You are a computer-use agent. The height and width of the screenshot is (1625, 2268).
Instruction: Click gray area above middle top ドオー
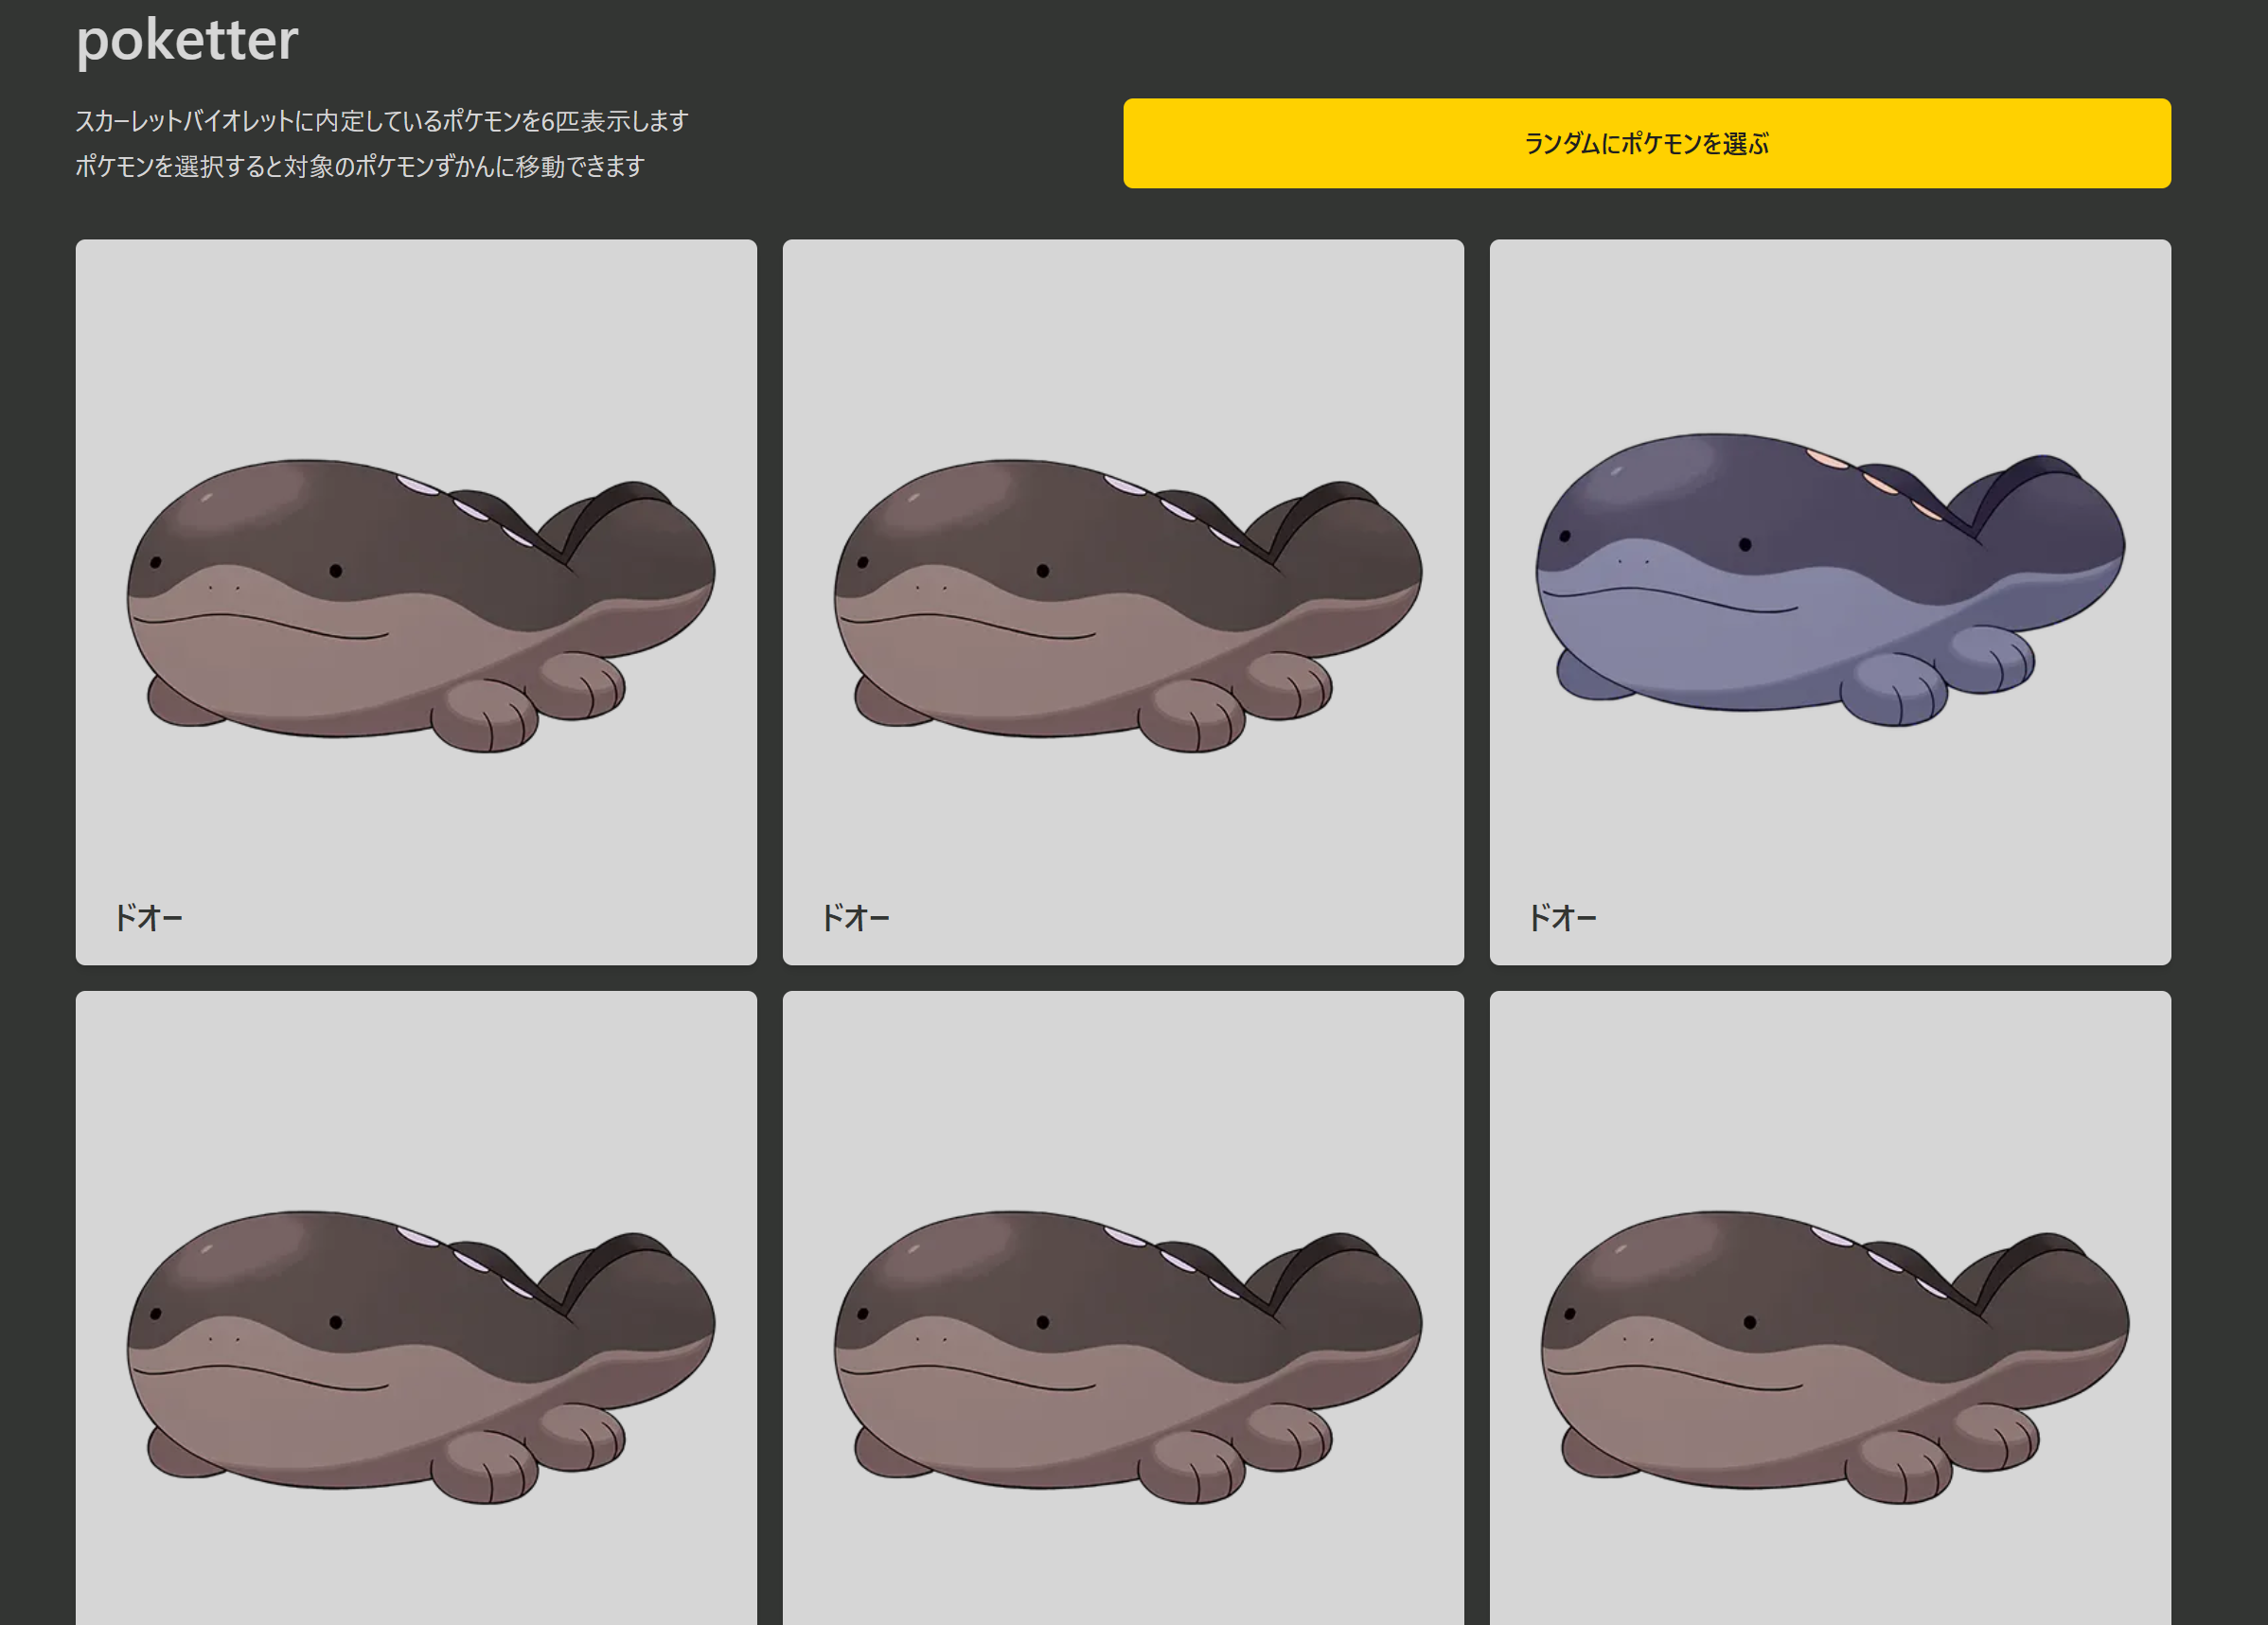(1122, 340)
